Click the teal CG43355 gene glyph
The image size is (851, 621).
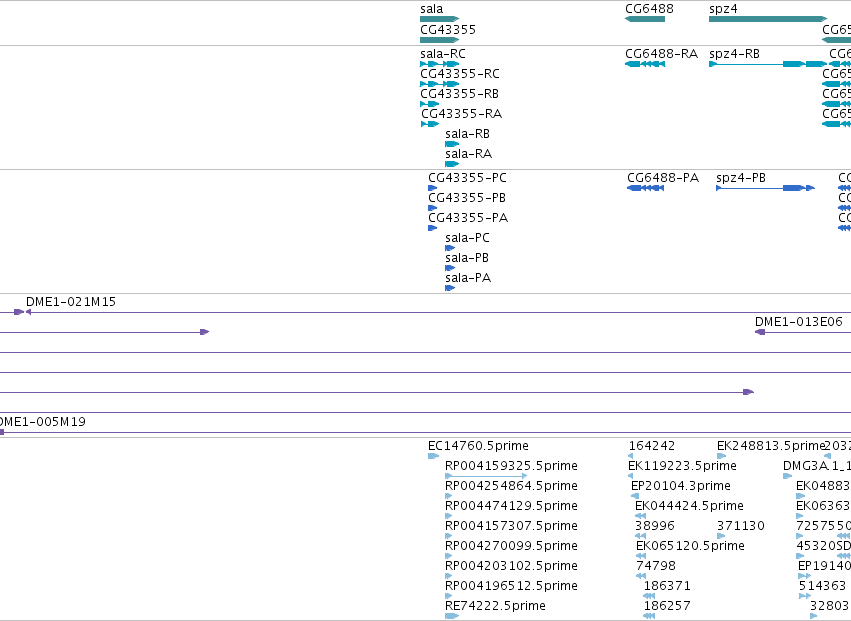[x=440, y=40]
